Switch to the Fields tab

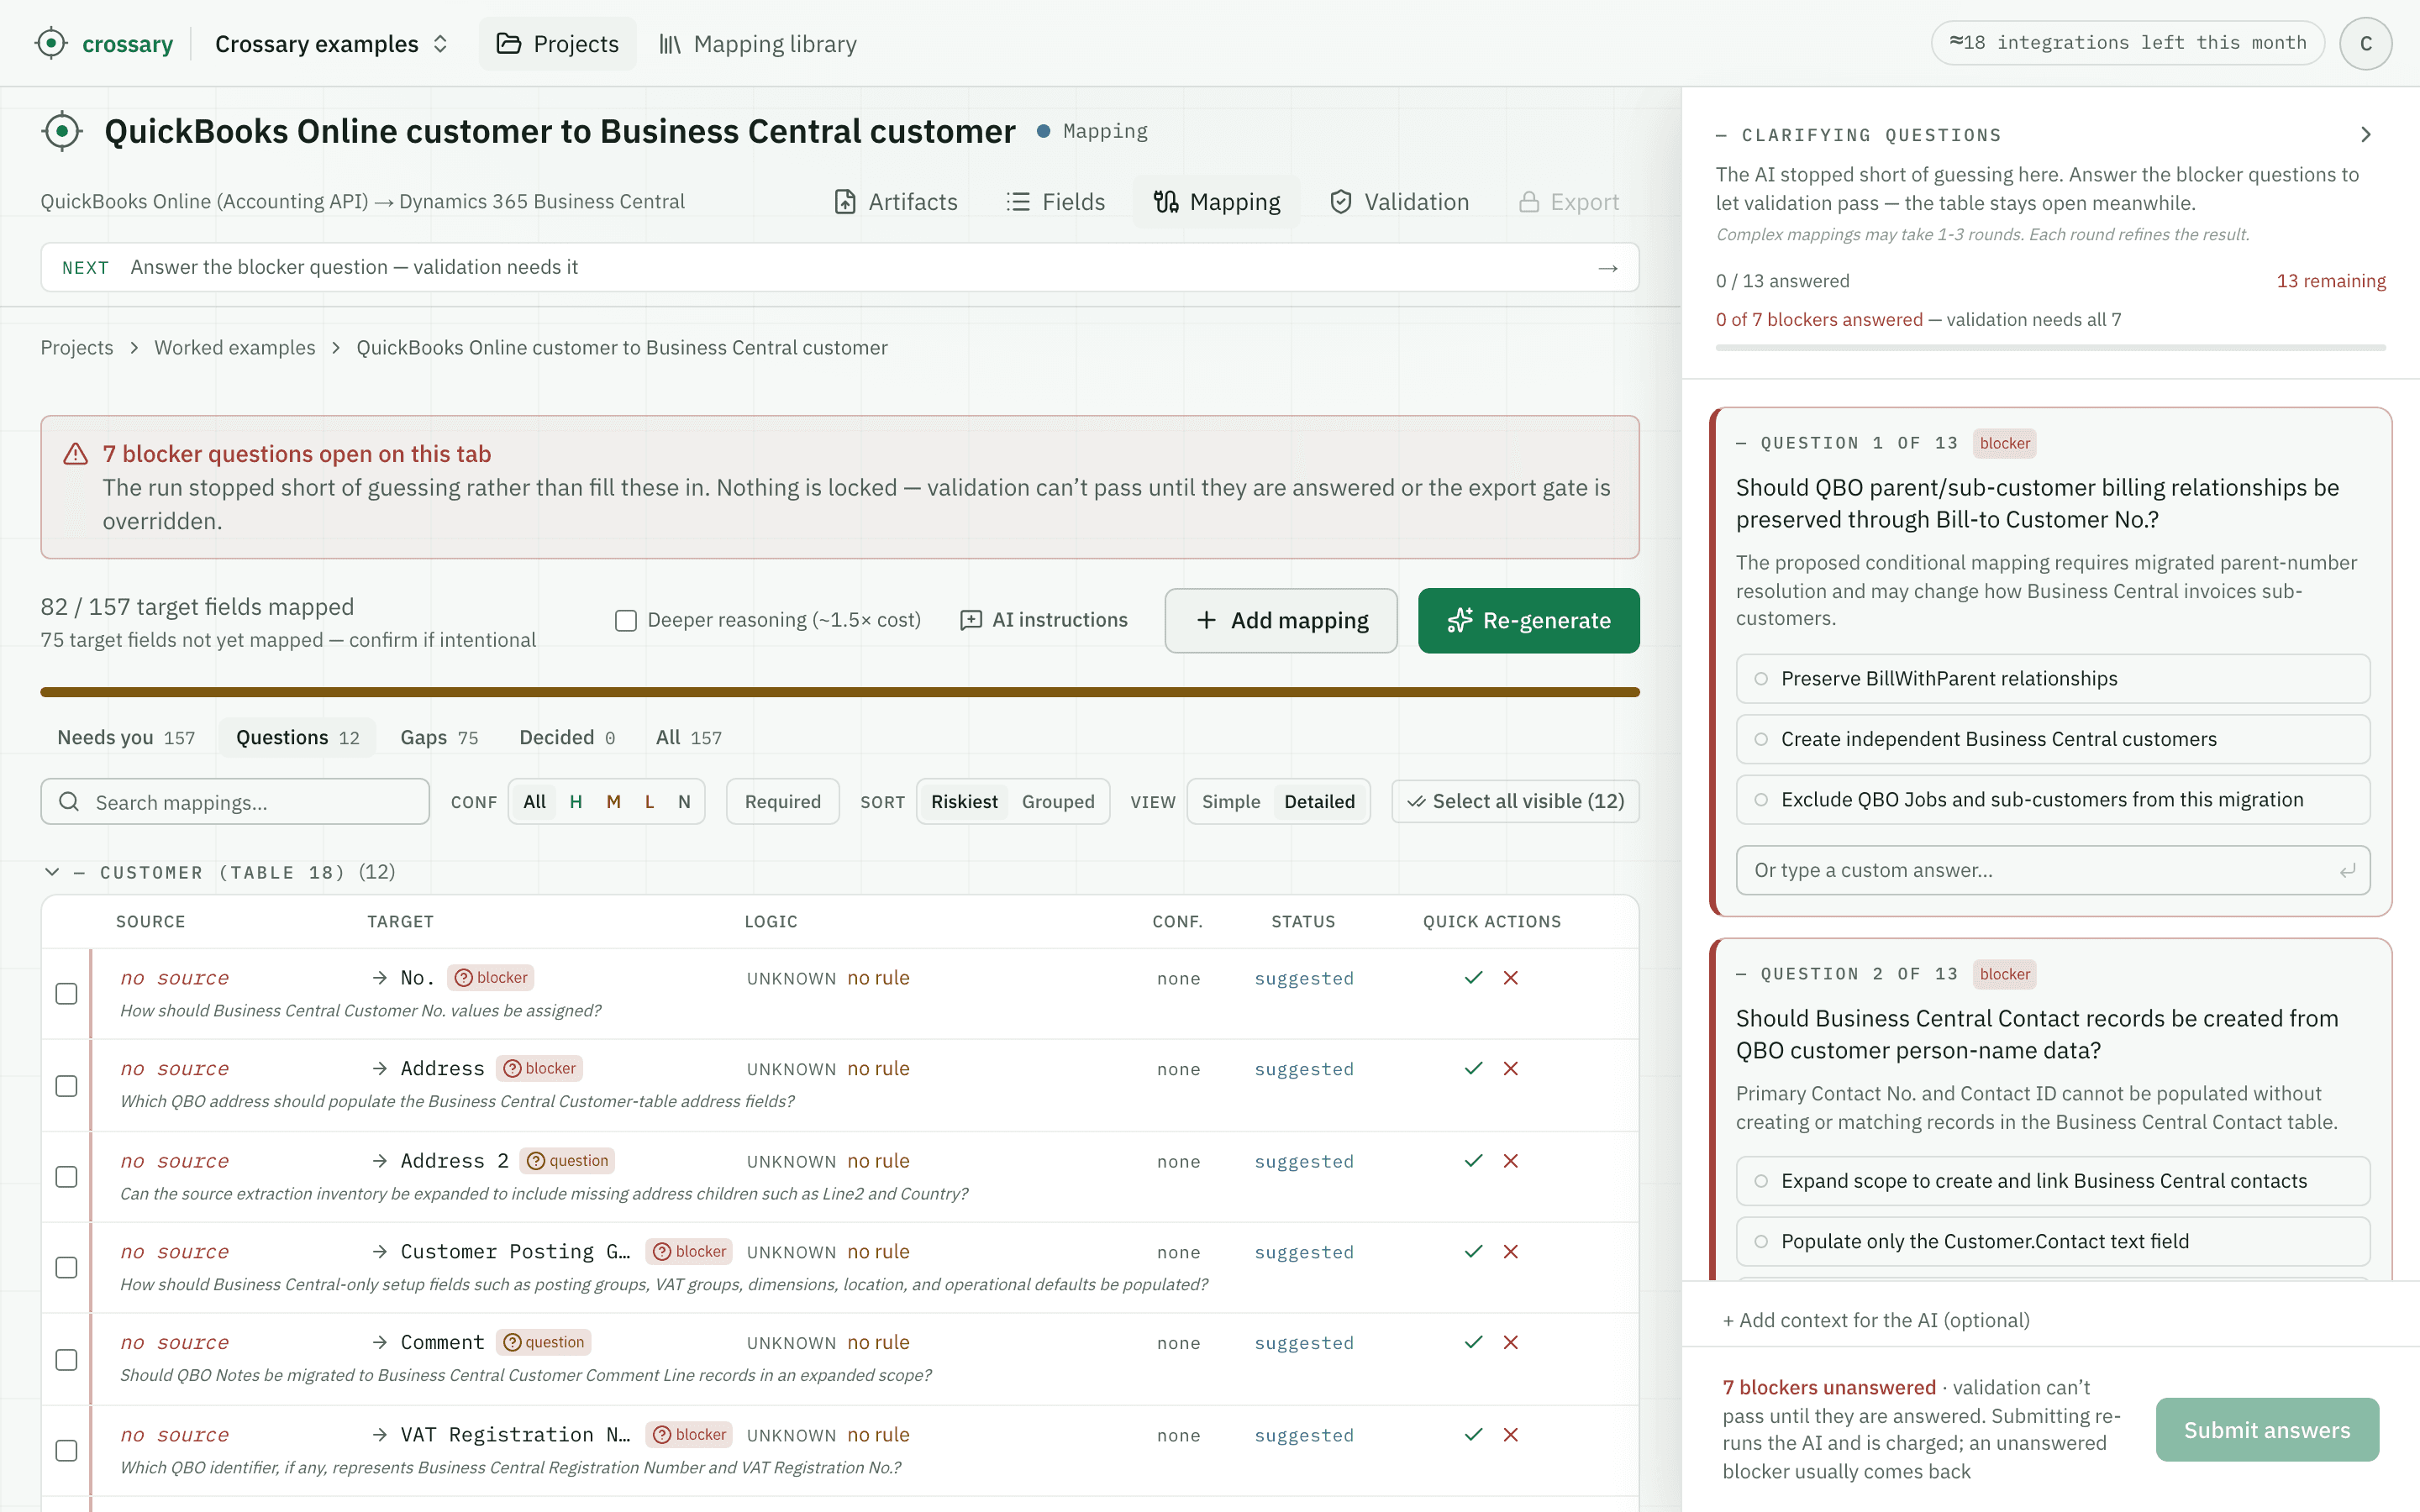tap(1056, 202)
